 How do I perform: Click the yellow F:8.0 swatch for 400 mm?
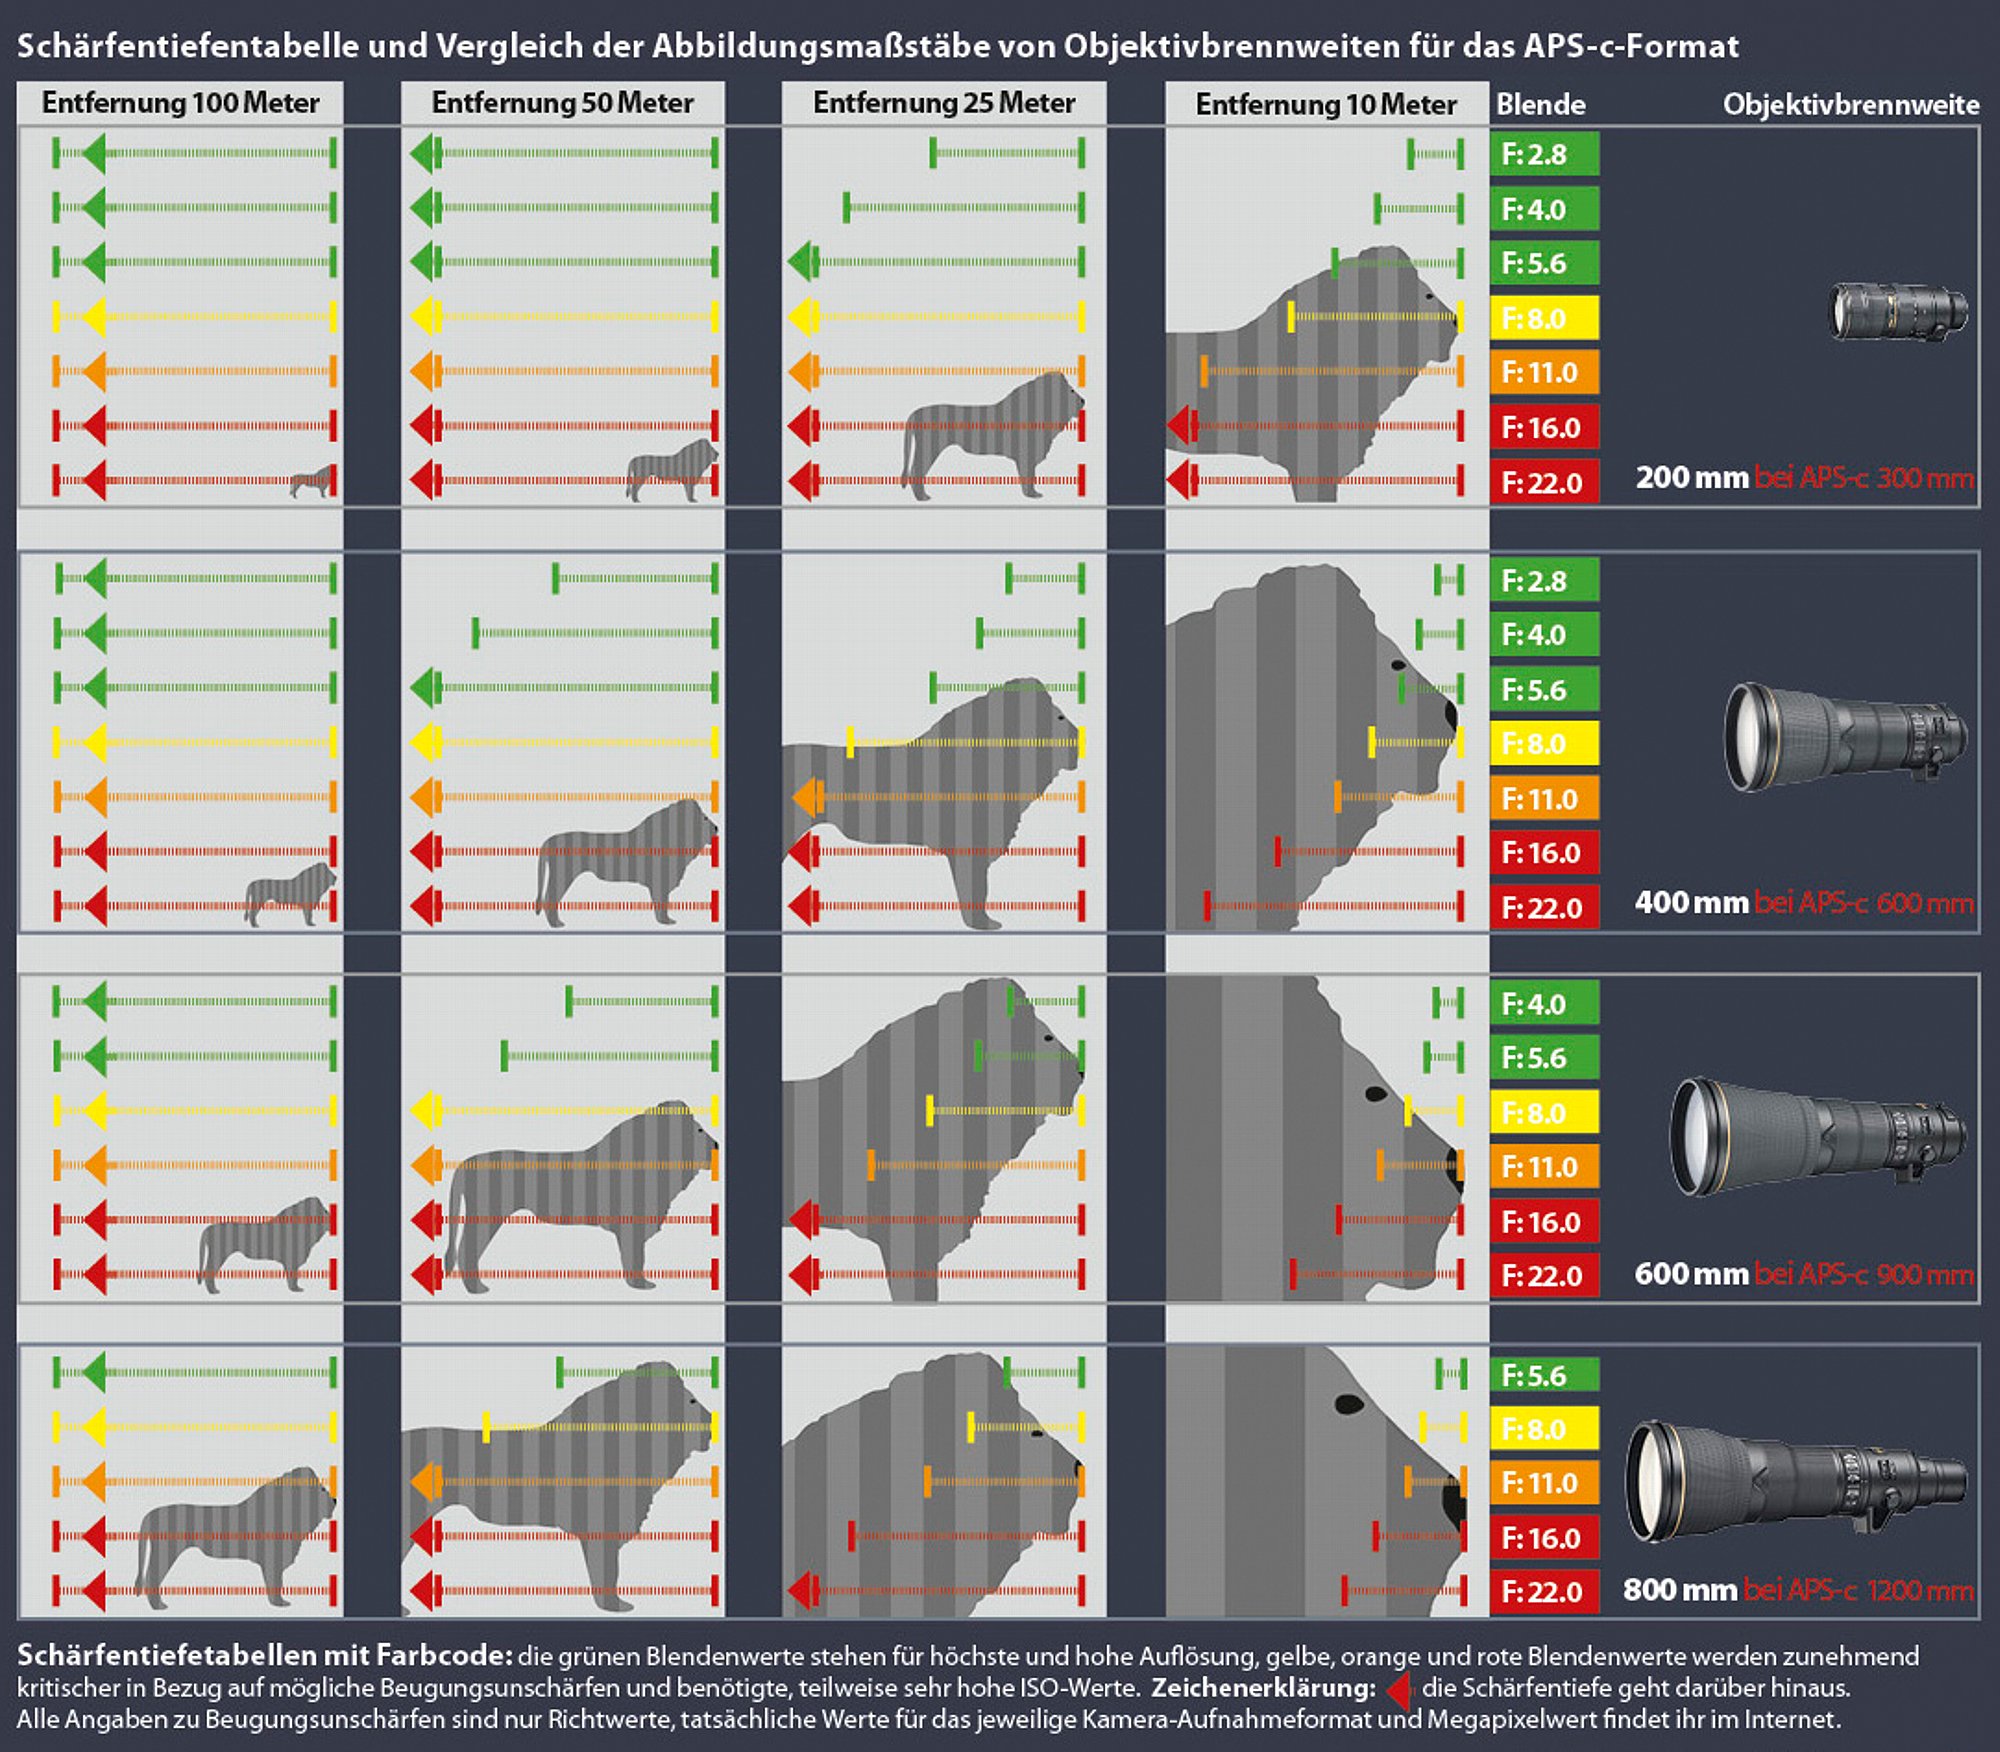coord(1544,743)
